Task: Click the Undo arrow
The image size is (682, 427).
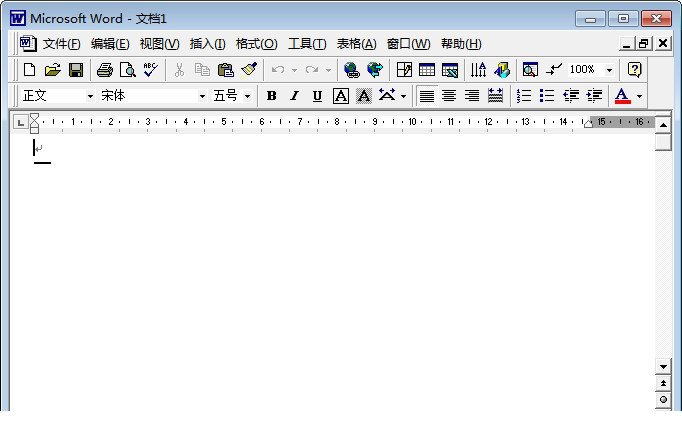Action: [x=277, y=70]
